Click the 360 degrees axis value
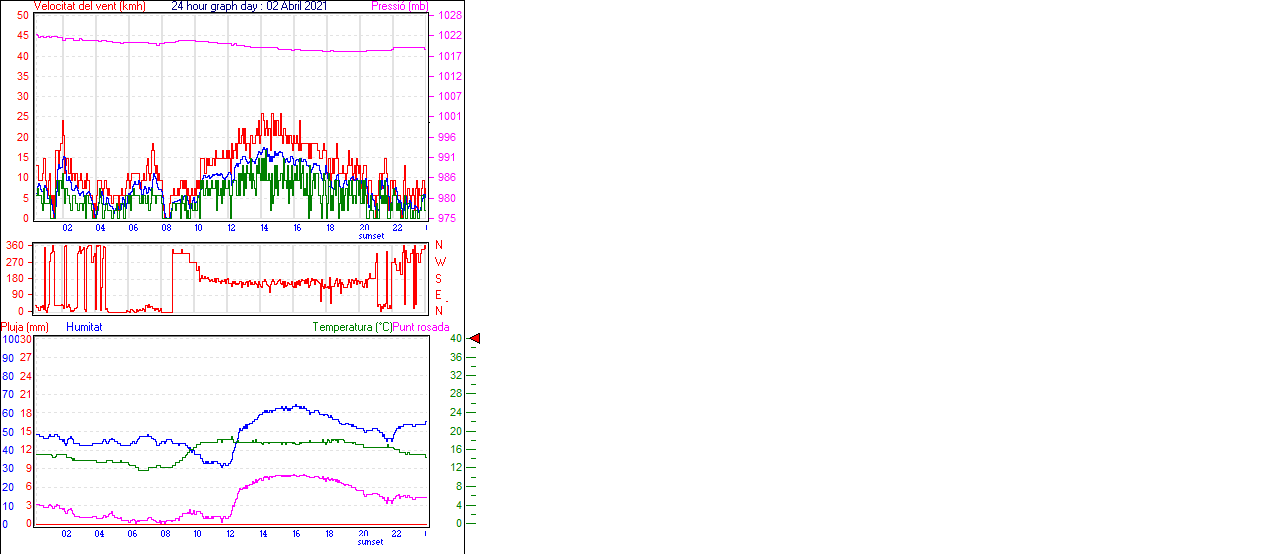 click(15, 245)
